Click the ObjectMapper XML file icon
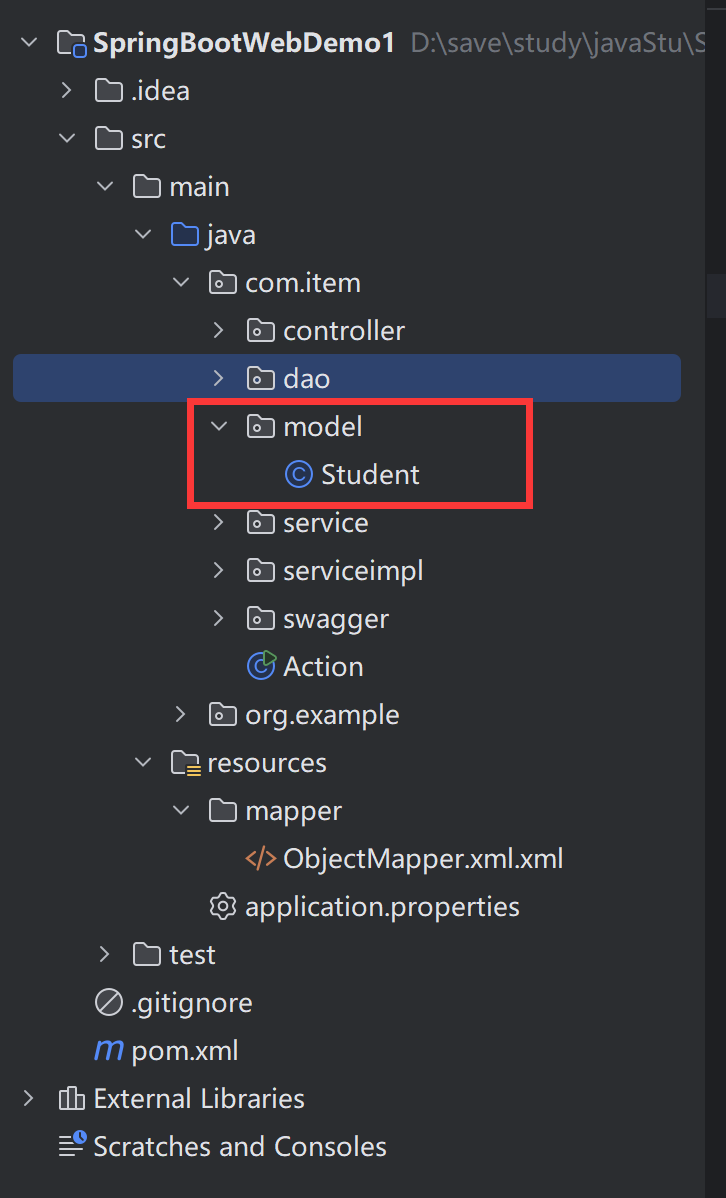The image size is (726, 1198). (261, 859)
